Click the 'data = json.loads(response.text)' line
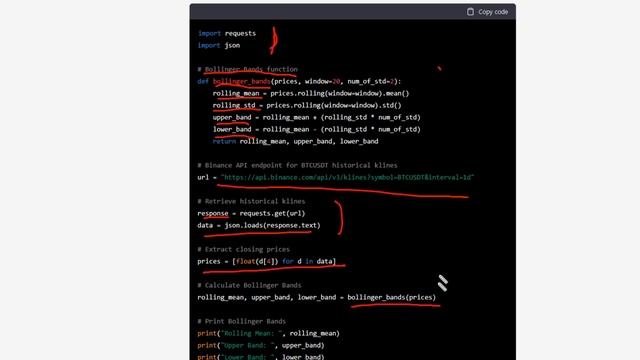 tap(259, 225)
